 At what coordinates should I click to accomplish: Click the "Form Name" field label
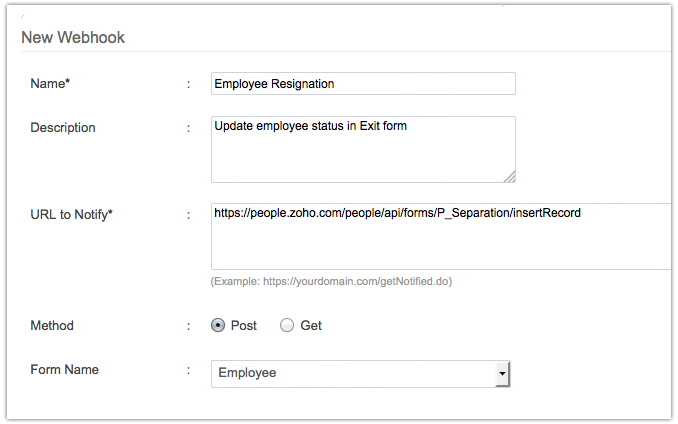(x=65, y=370)
